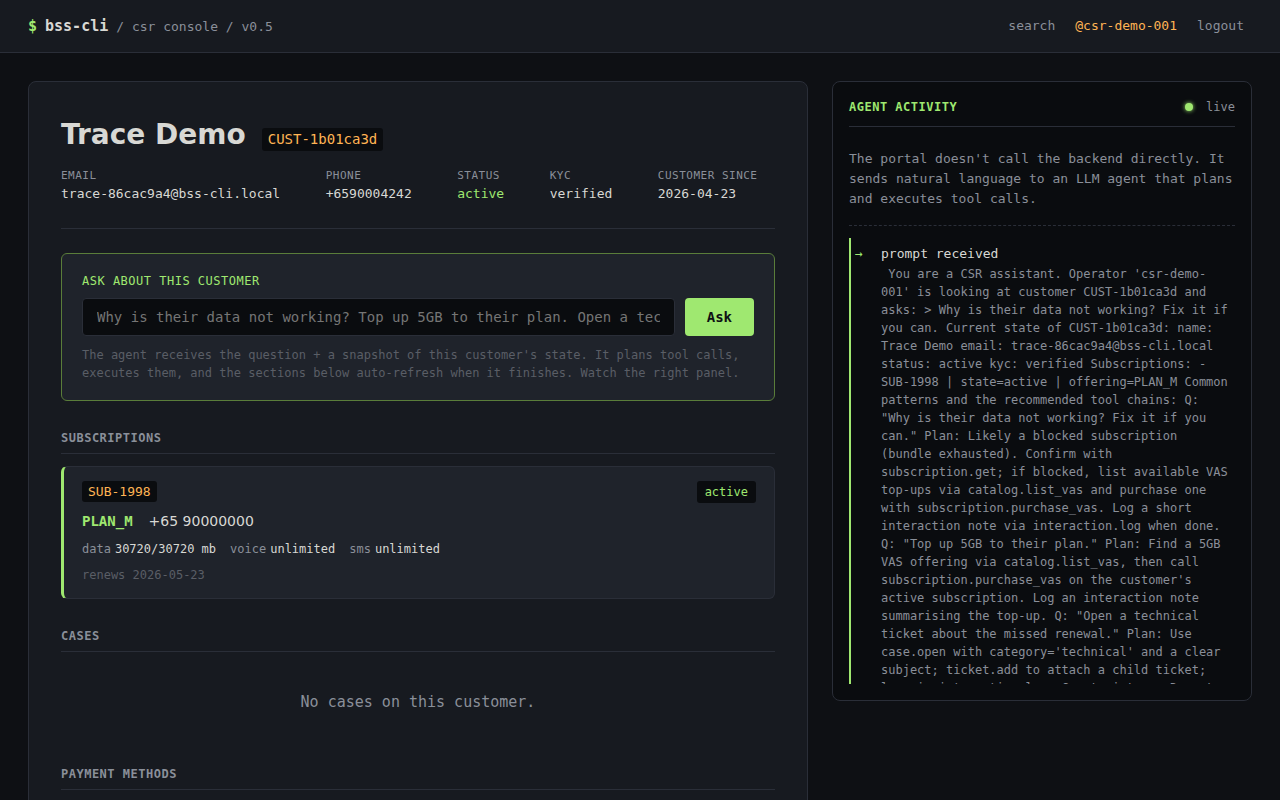Click the arrow beside prompt received
The width and height of the screenshot is (1280, 800).
(x=858, y=254)
